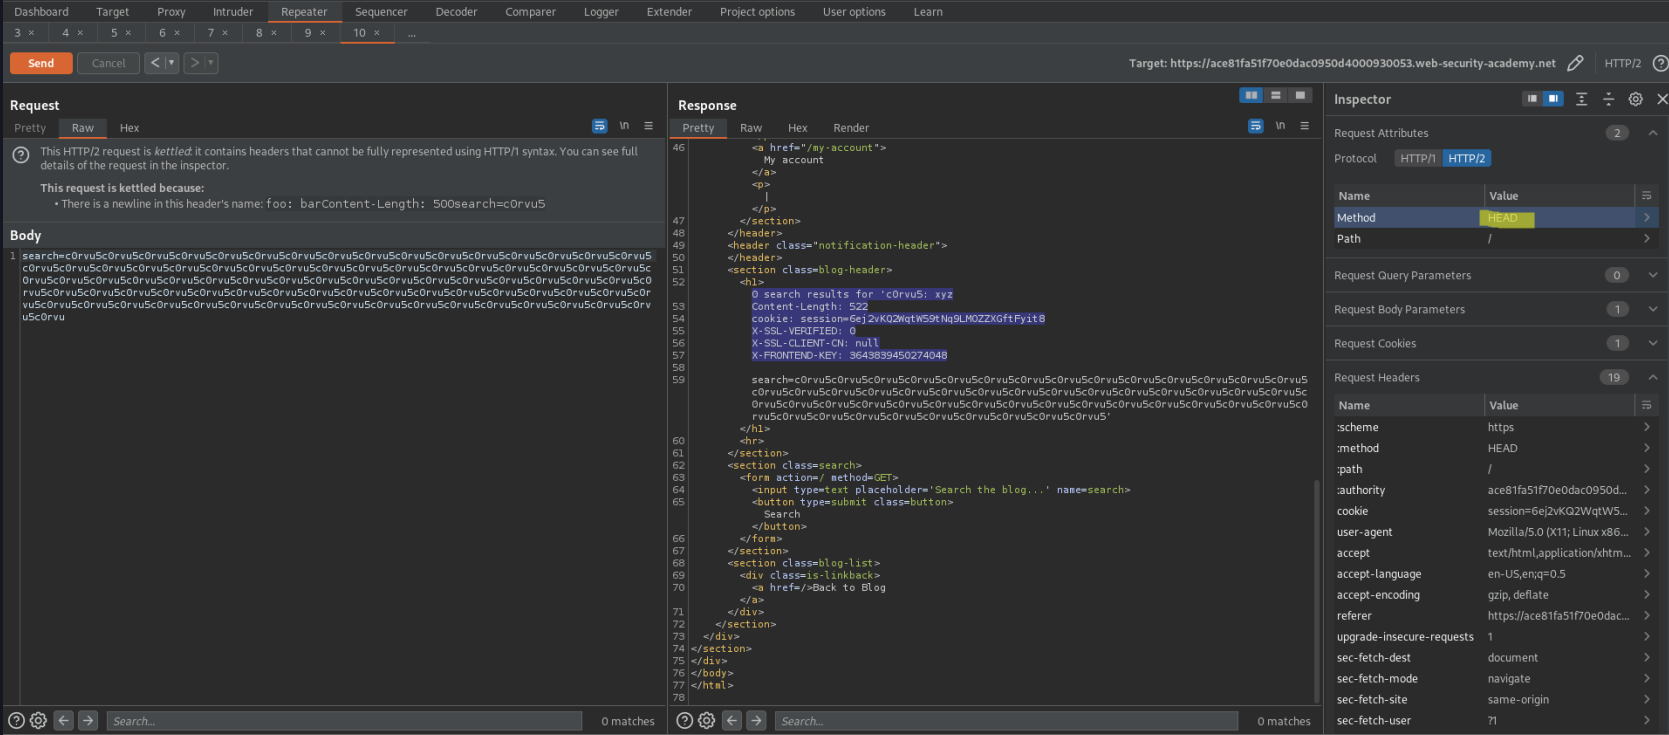Expand Request Cookies section
The height and width of the screenshot is (735, 1669).
tap(1653, 343)
